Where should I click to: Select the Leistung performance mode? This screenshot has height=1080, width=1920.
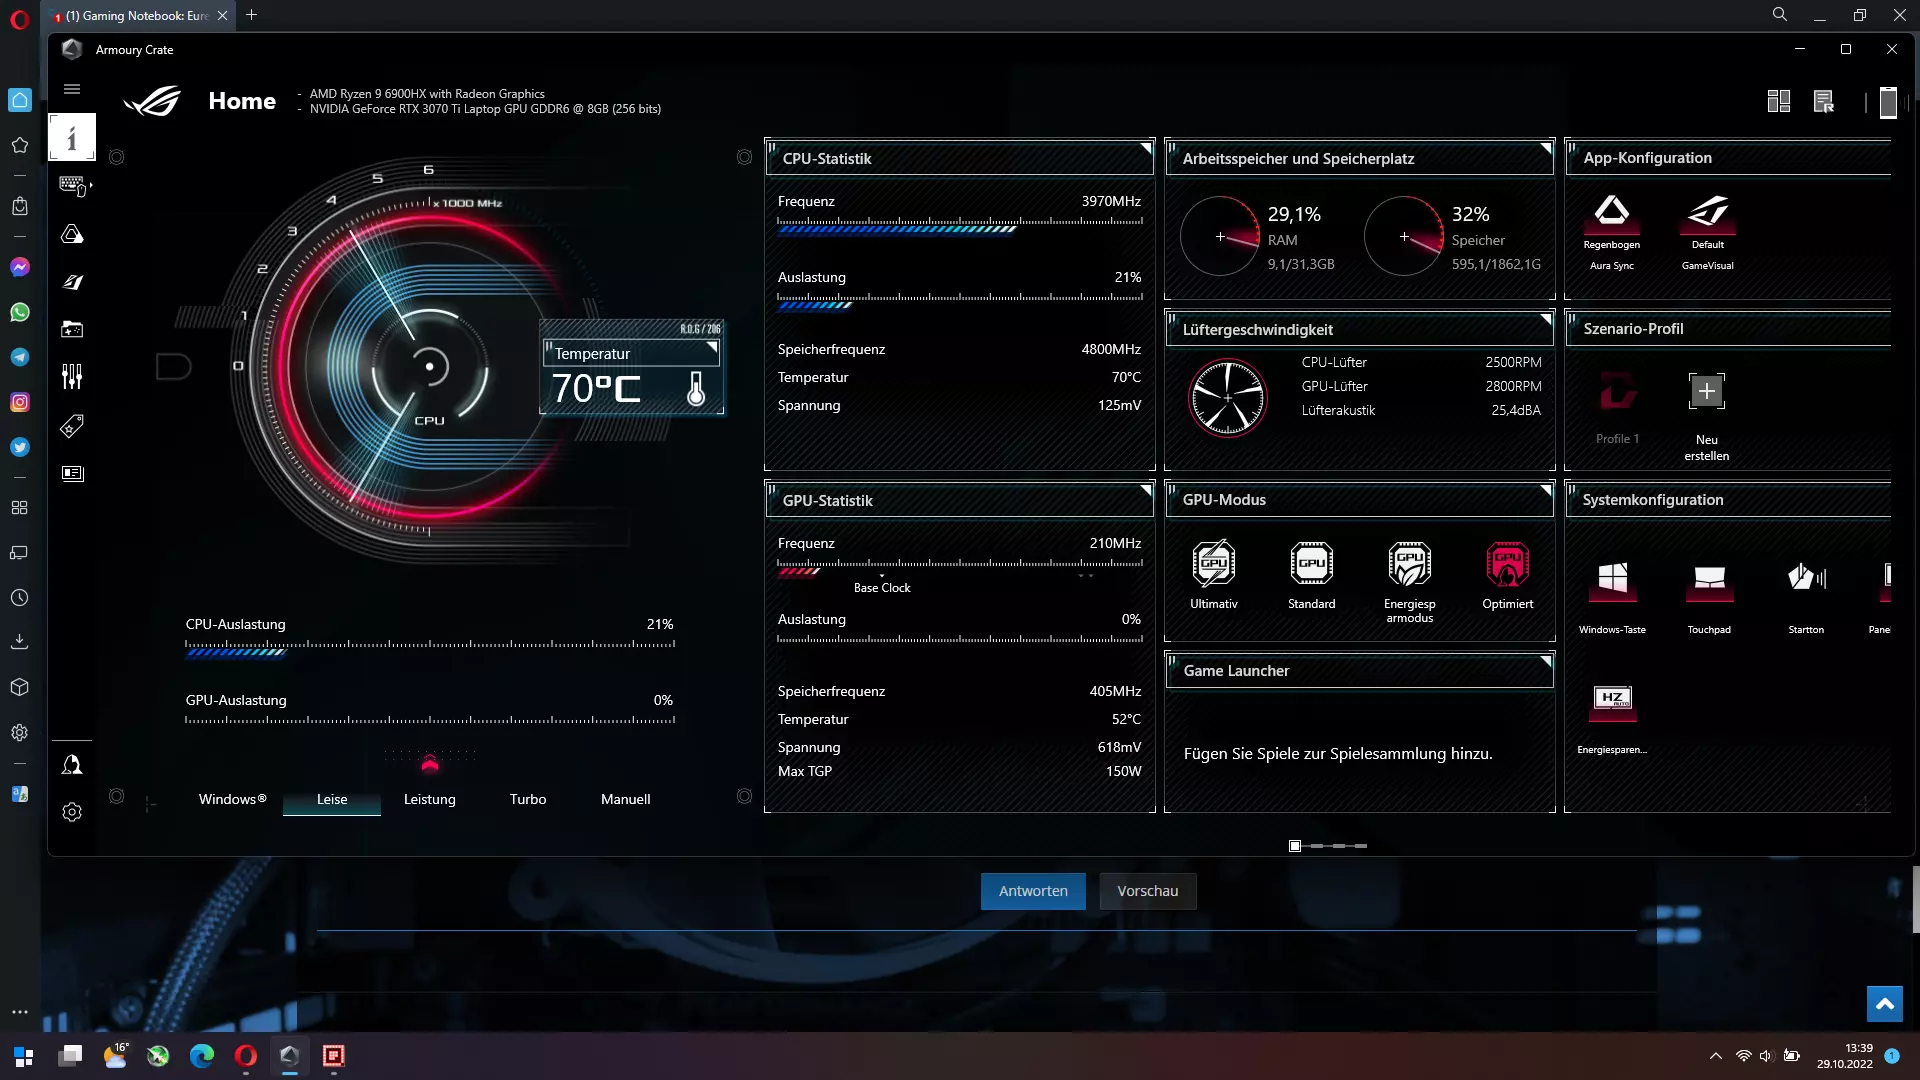pyautogui.click(x=429, y=799)
